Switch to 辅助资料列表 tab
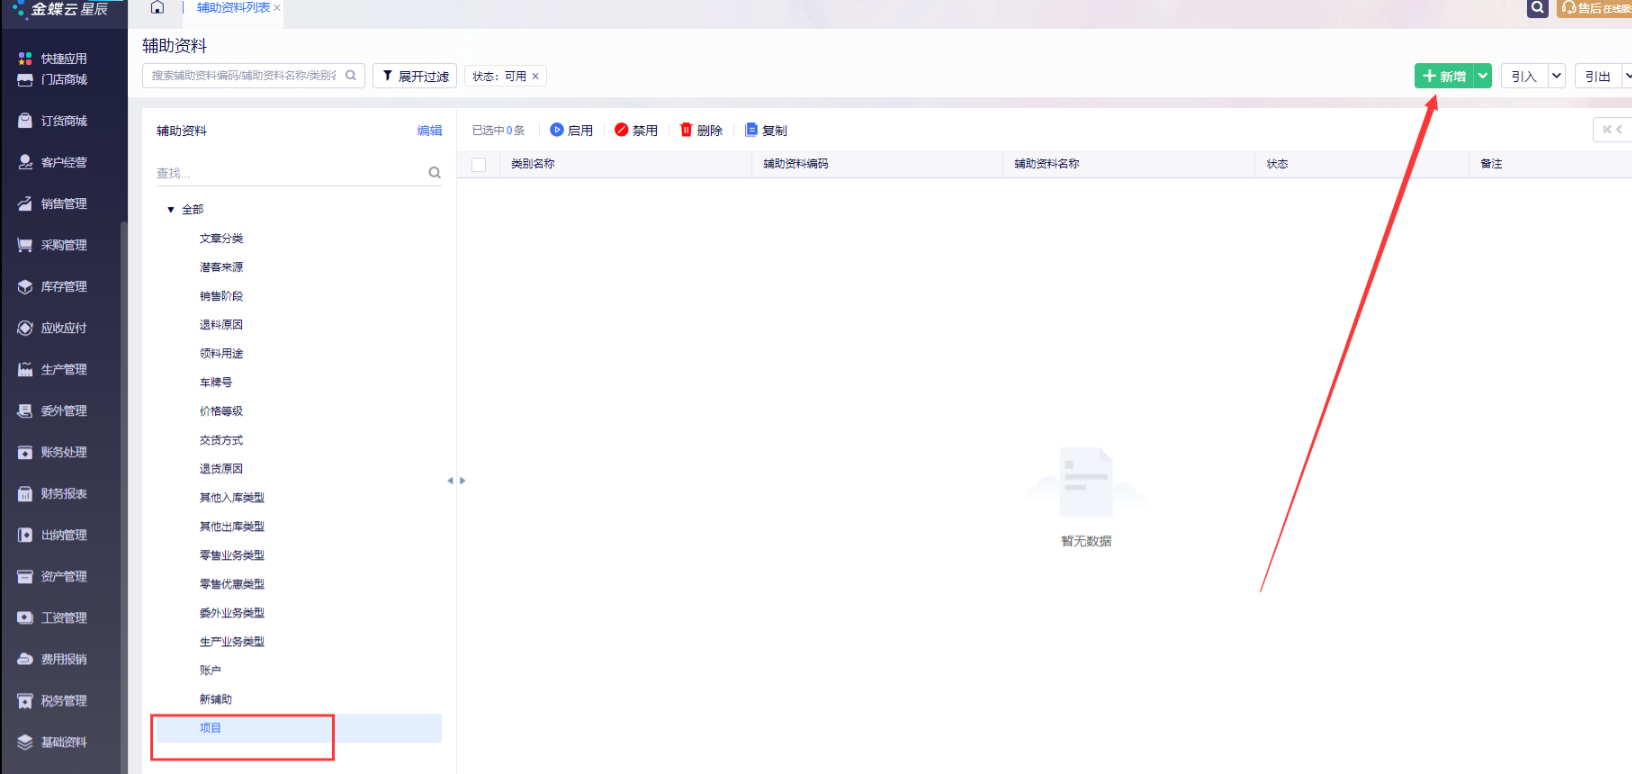 tap(233, 8)
